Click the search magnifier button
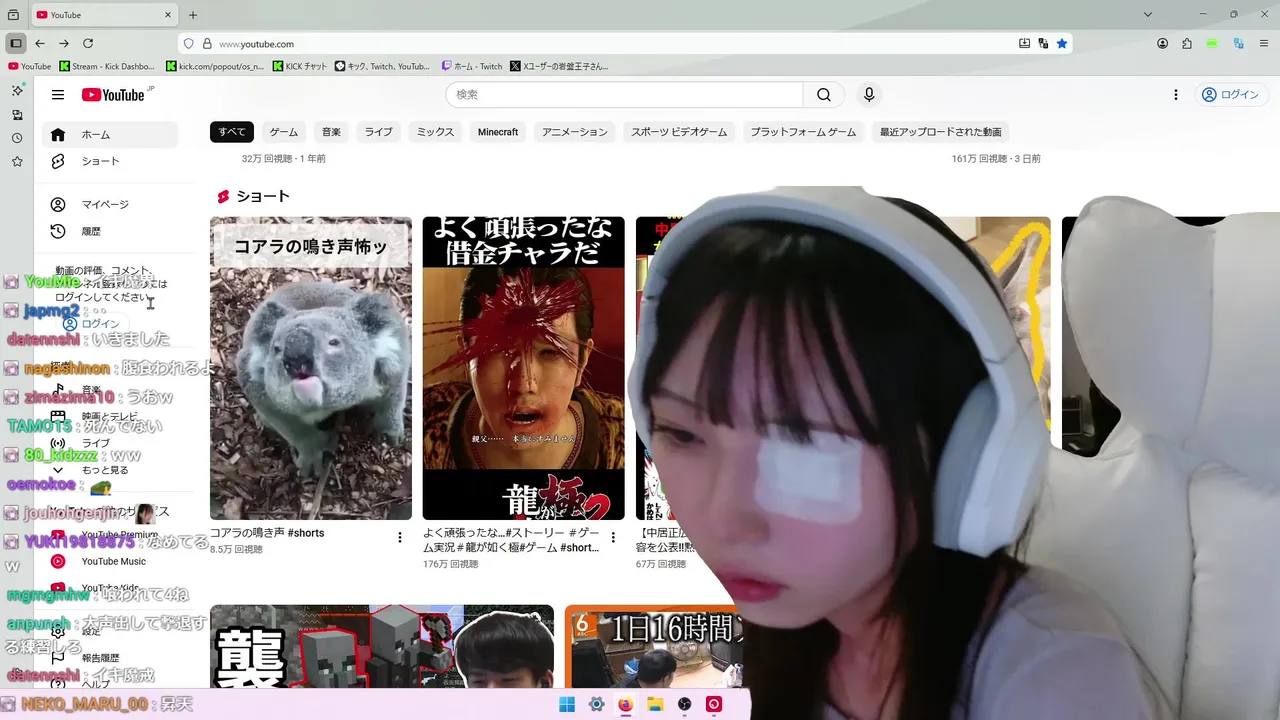 [824, 95]
